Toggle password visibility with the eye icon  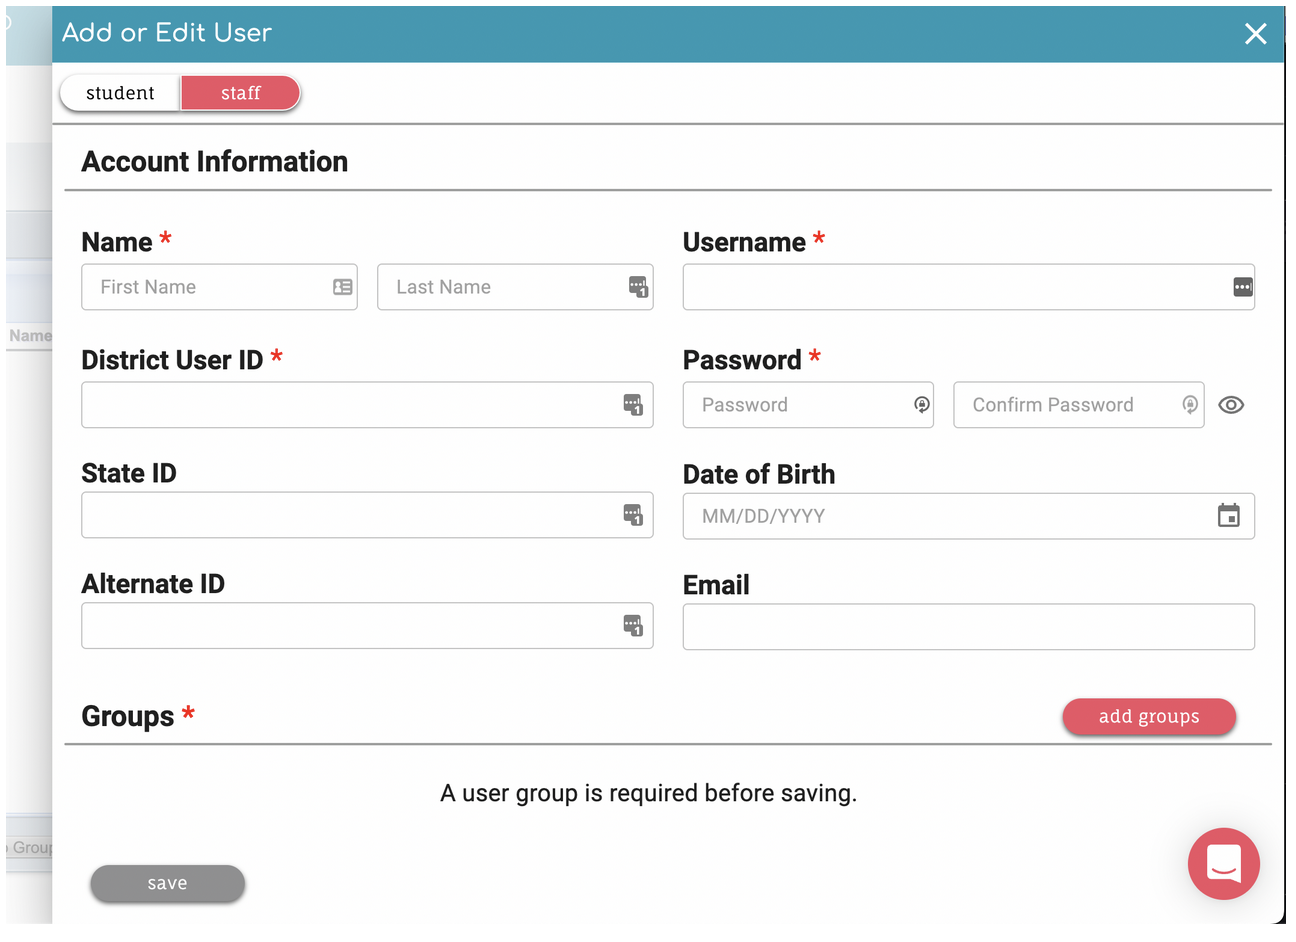click(1231, 405)
